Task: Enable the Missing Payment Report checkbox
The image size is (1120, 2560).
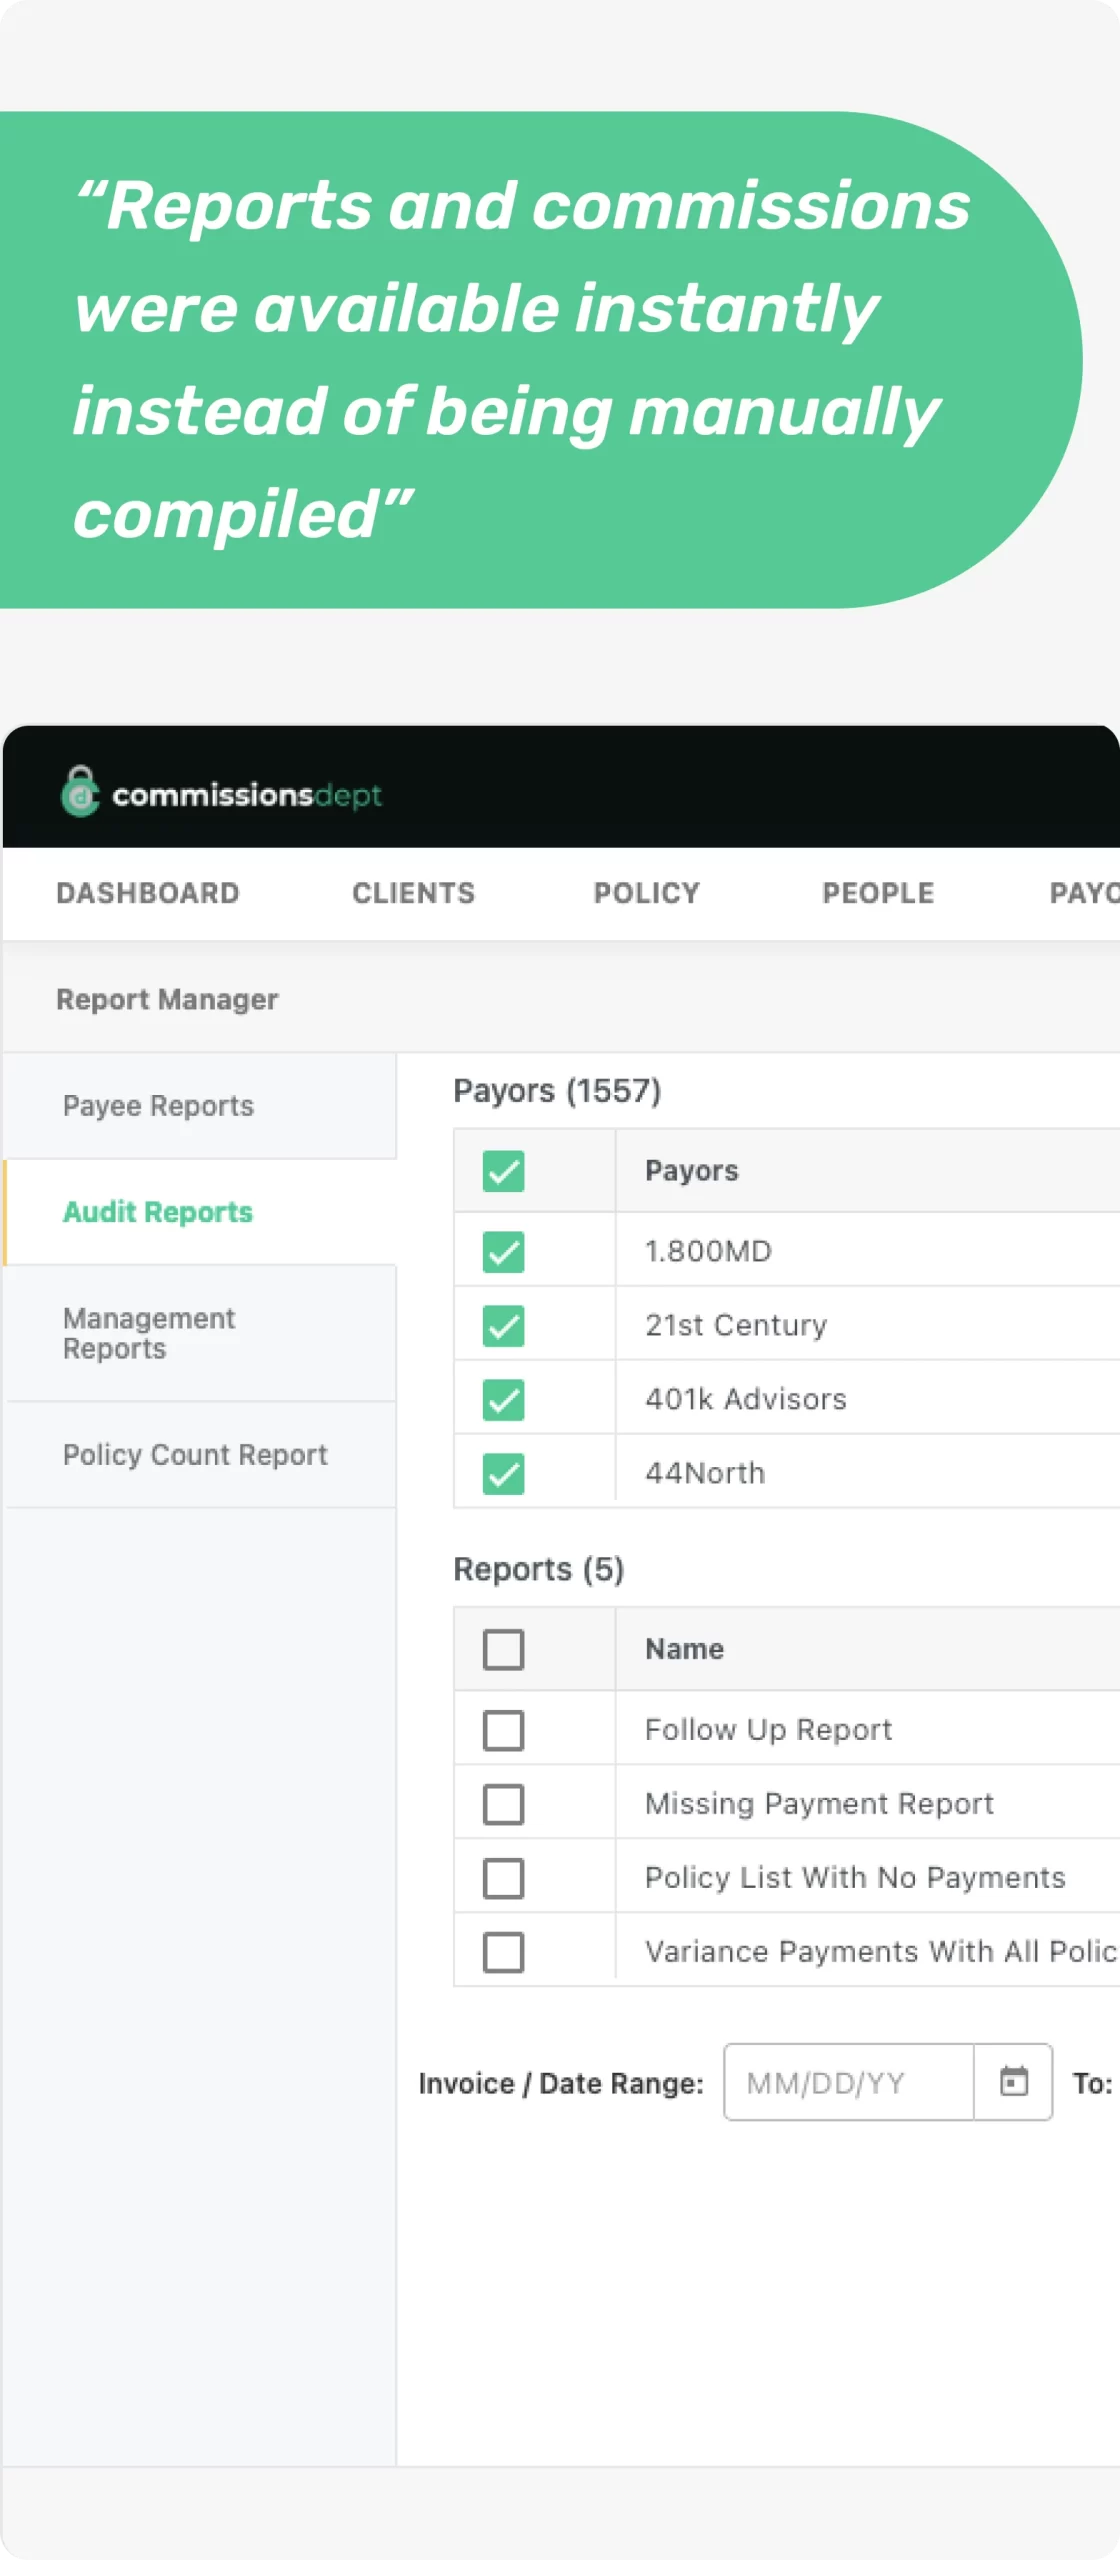Action: [503, 1804]
